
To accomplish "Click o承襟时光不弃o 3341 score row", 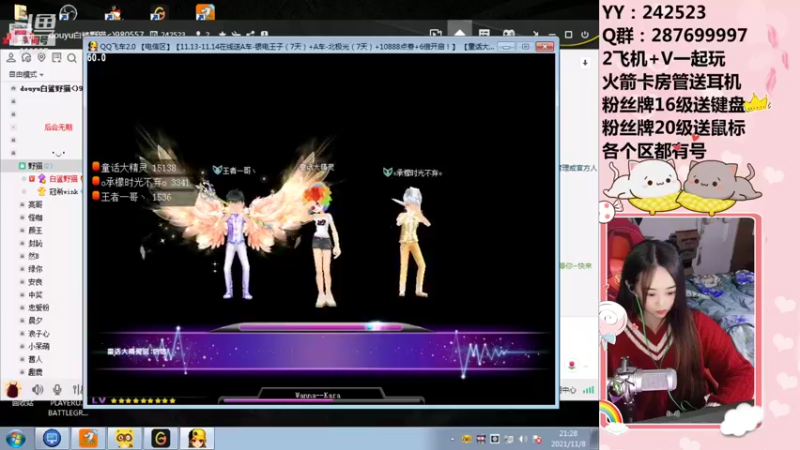I will pos(141,182).
